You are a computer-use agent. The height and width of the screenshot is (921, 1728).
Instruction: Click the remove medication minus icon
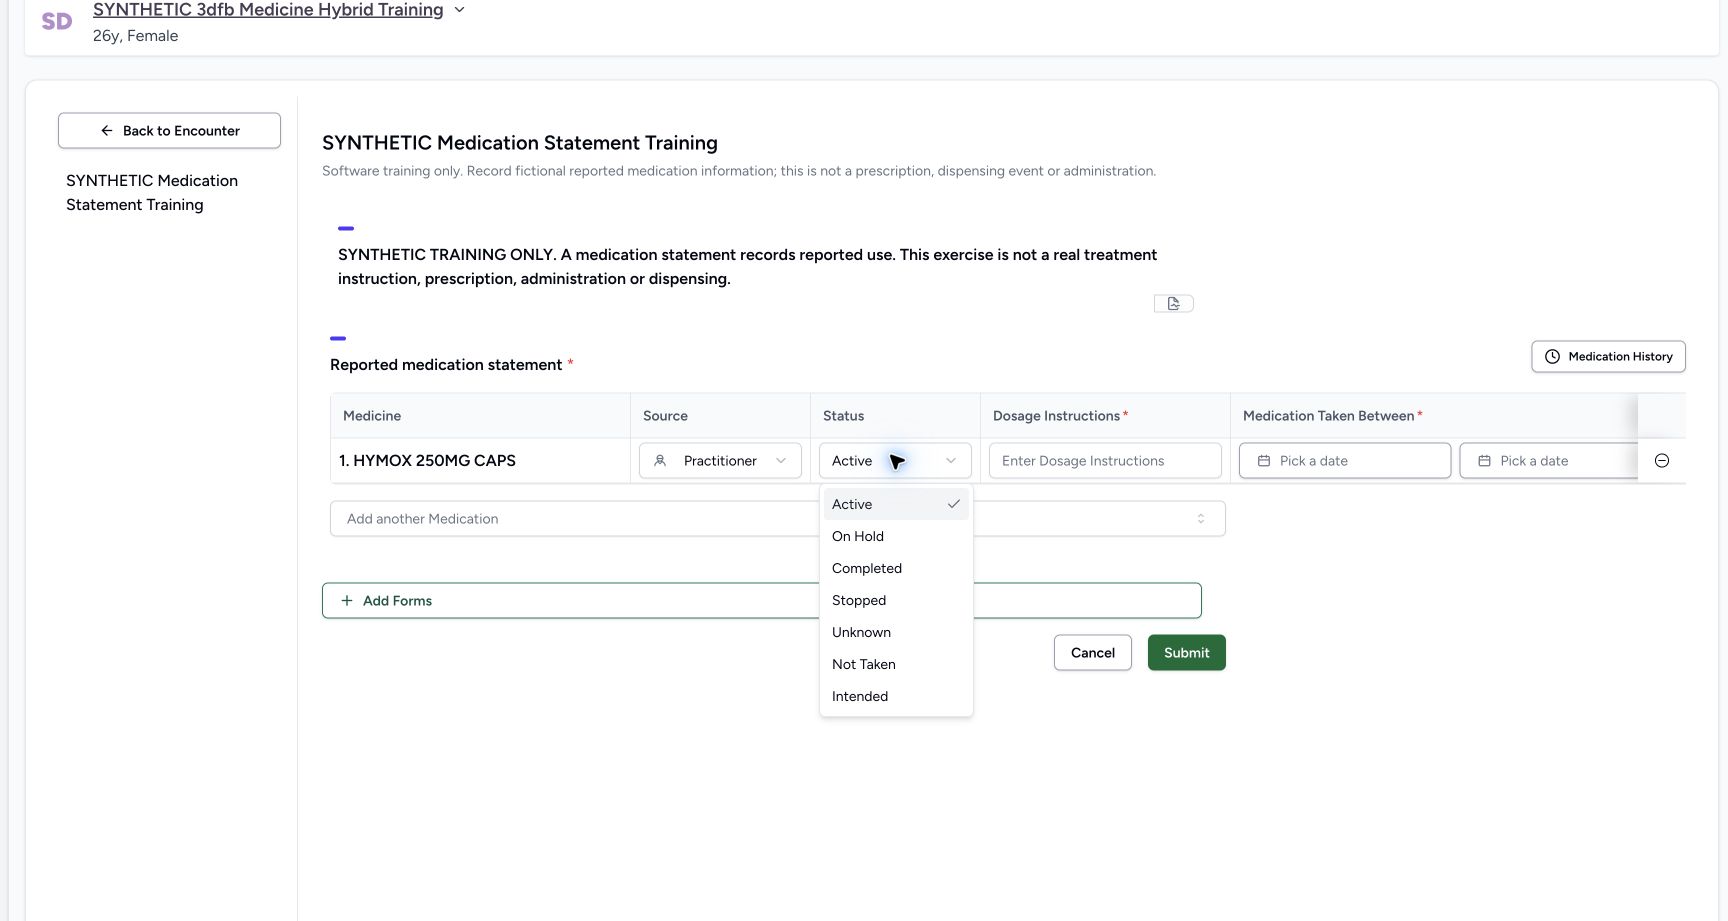pyautogui.click(x=1662, y=461)
